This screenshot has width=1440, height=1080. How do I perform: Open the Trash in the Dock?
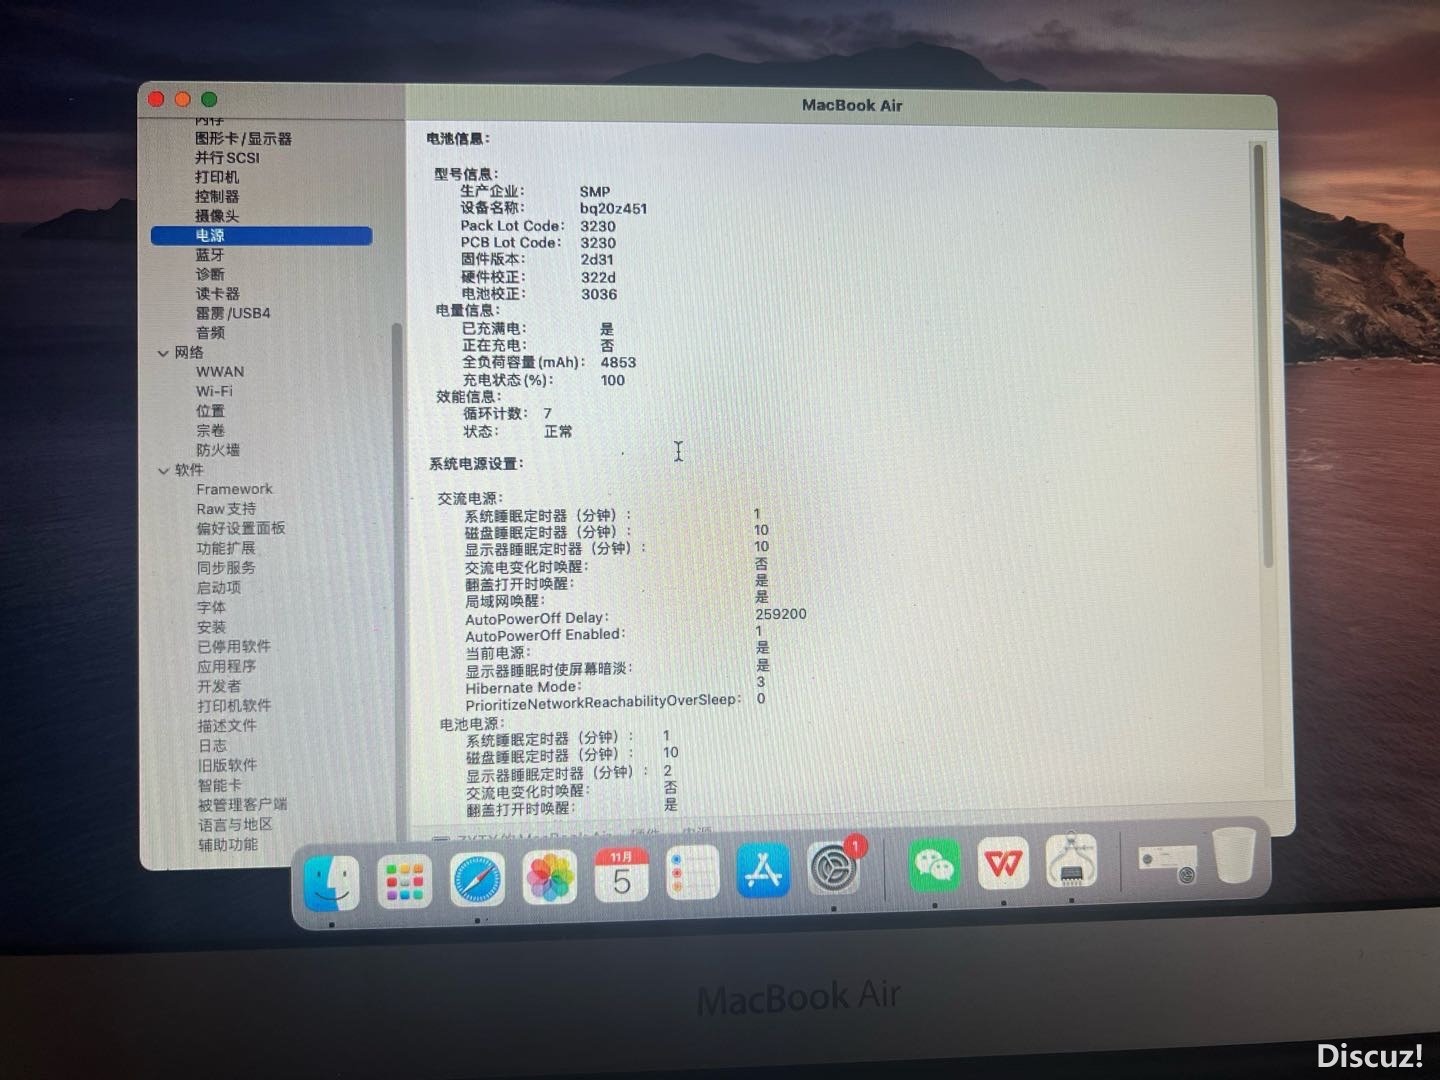(x=1234, y=855)
